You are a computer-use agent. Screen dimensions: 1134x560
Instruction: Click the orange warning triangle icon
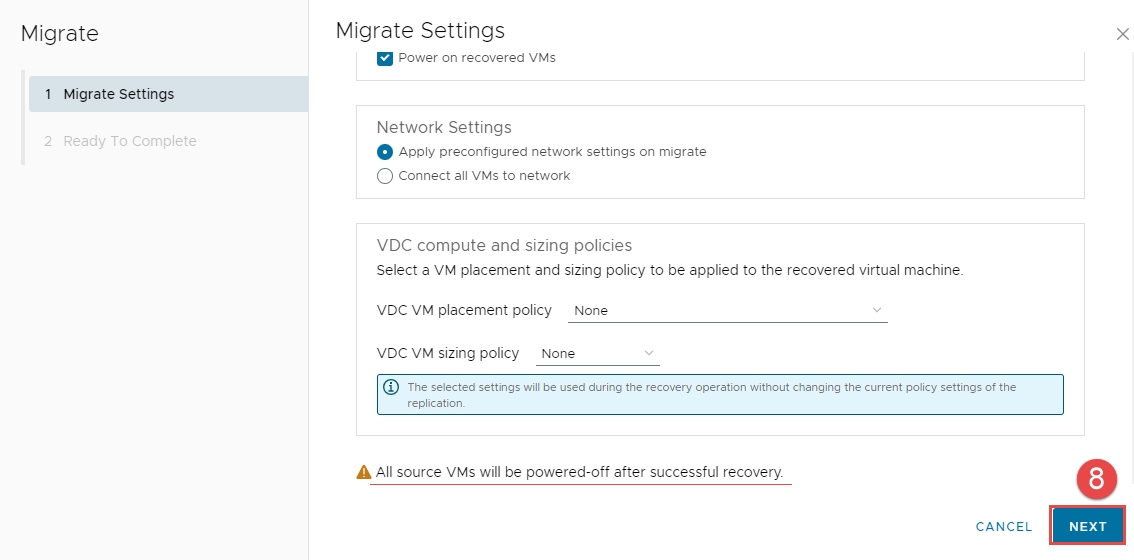[x=364, y=472]
